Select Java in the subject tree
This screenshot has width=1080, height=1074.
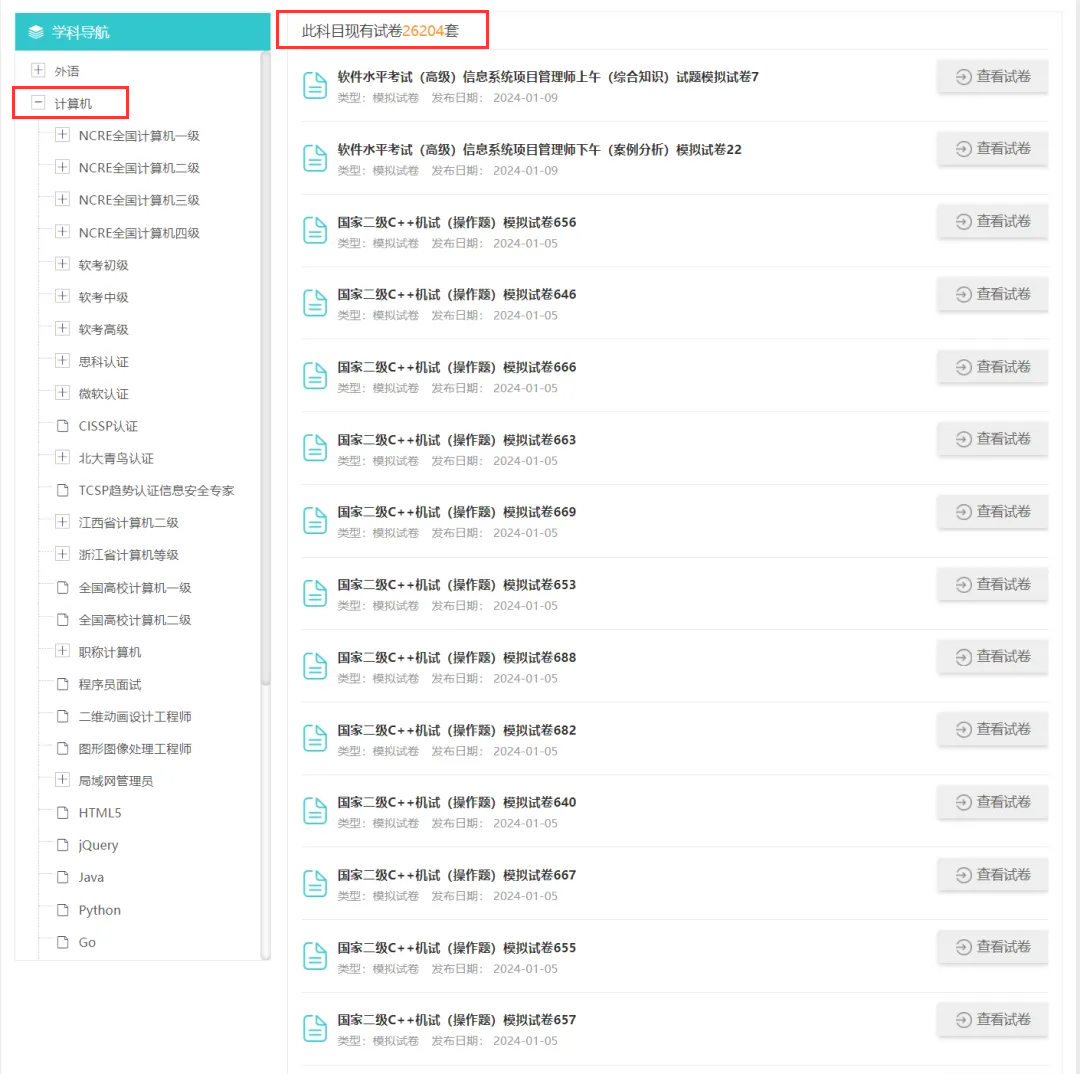click(91, 878)
